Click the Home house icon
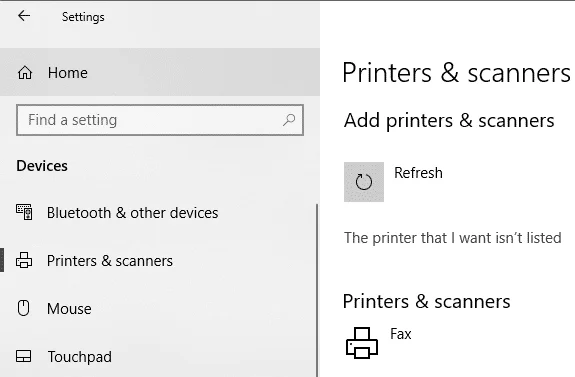The image size is (575, 377). click(x=25, y=73)
